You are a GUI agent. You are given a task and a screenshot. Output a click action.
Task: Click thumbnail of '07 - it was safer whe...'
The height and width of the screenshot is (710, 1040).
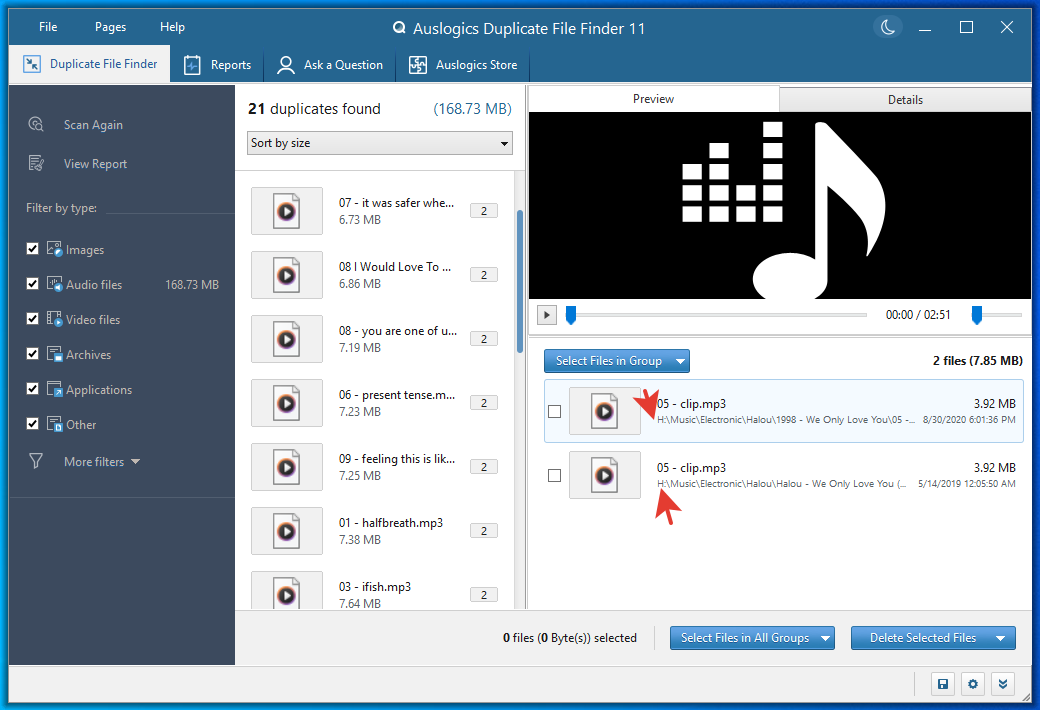coord(287,211)
